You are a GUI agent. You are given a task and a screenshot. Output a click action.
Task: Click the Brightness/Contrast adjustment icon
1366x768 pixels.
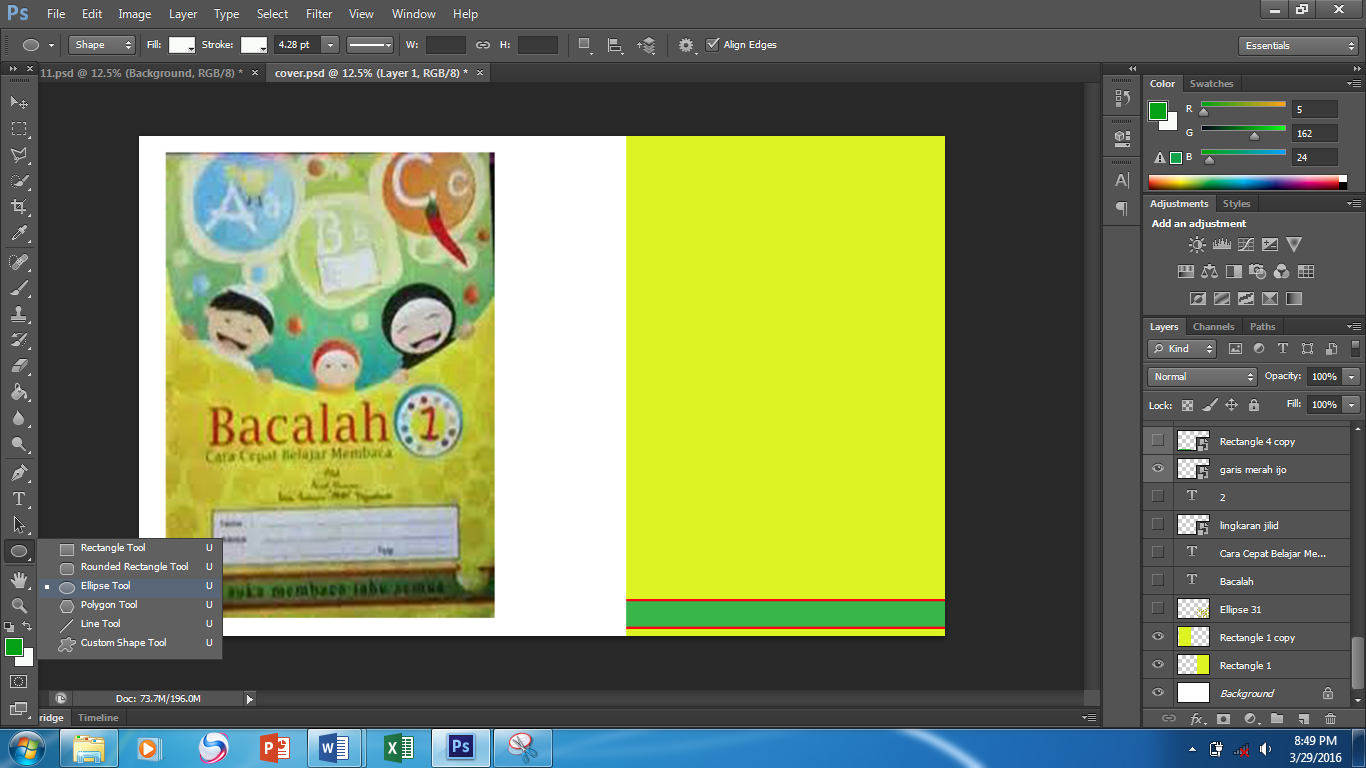pyautogui.click(x=1197, y=244)
